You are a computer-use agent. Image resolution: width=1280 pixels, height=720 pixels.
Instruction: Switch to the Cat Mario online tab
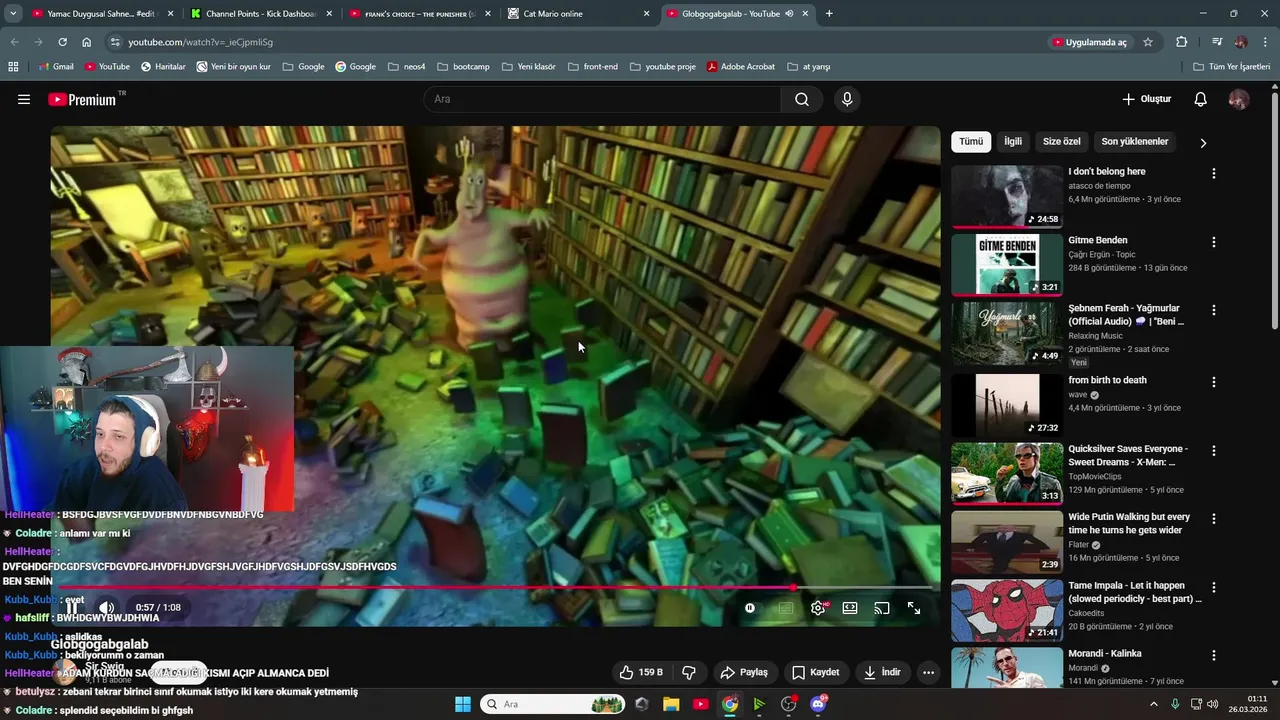[x=580, y=14]
